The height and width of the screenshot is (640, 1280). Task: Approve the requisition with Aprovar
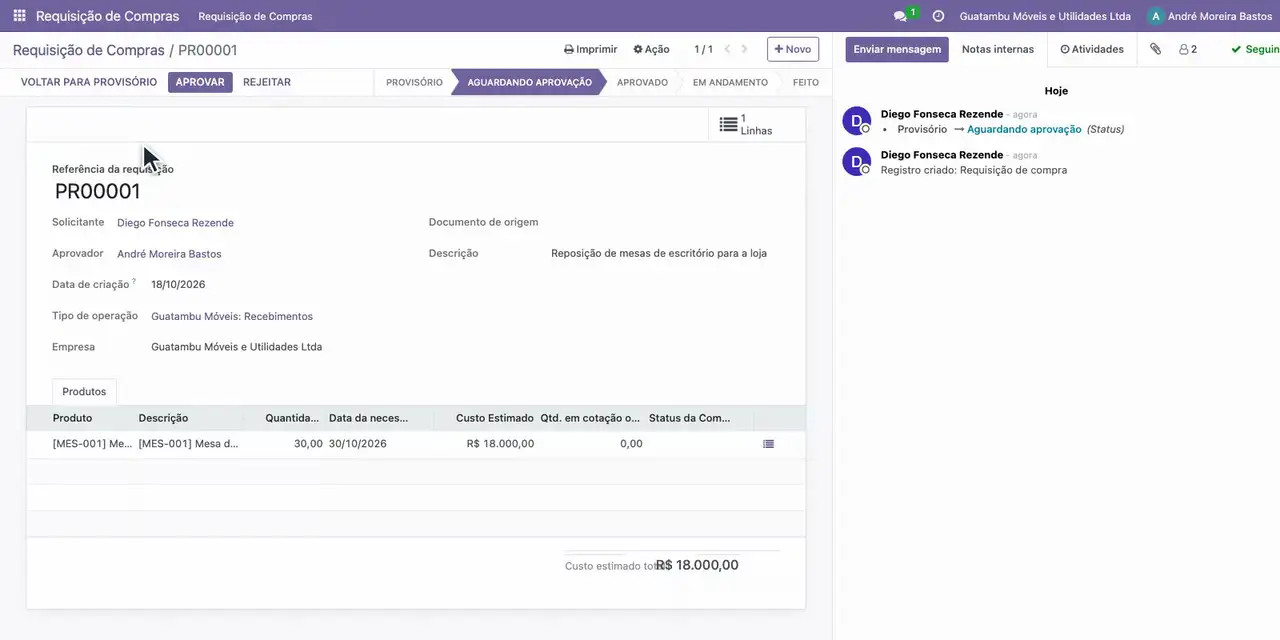click(x=200, y=82)
